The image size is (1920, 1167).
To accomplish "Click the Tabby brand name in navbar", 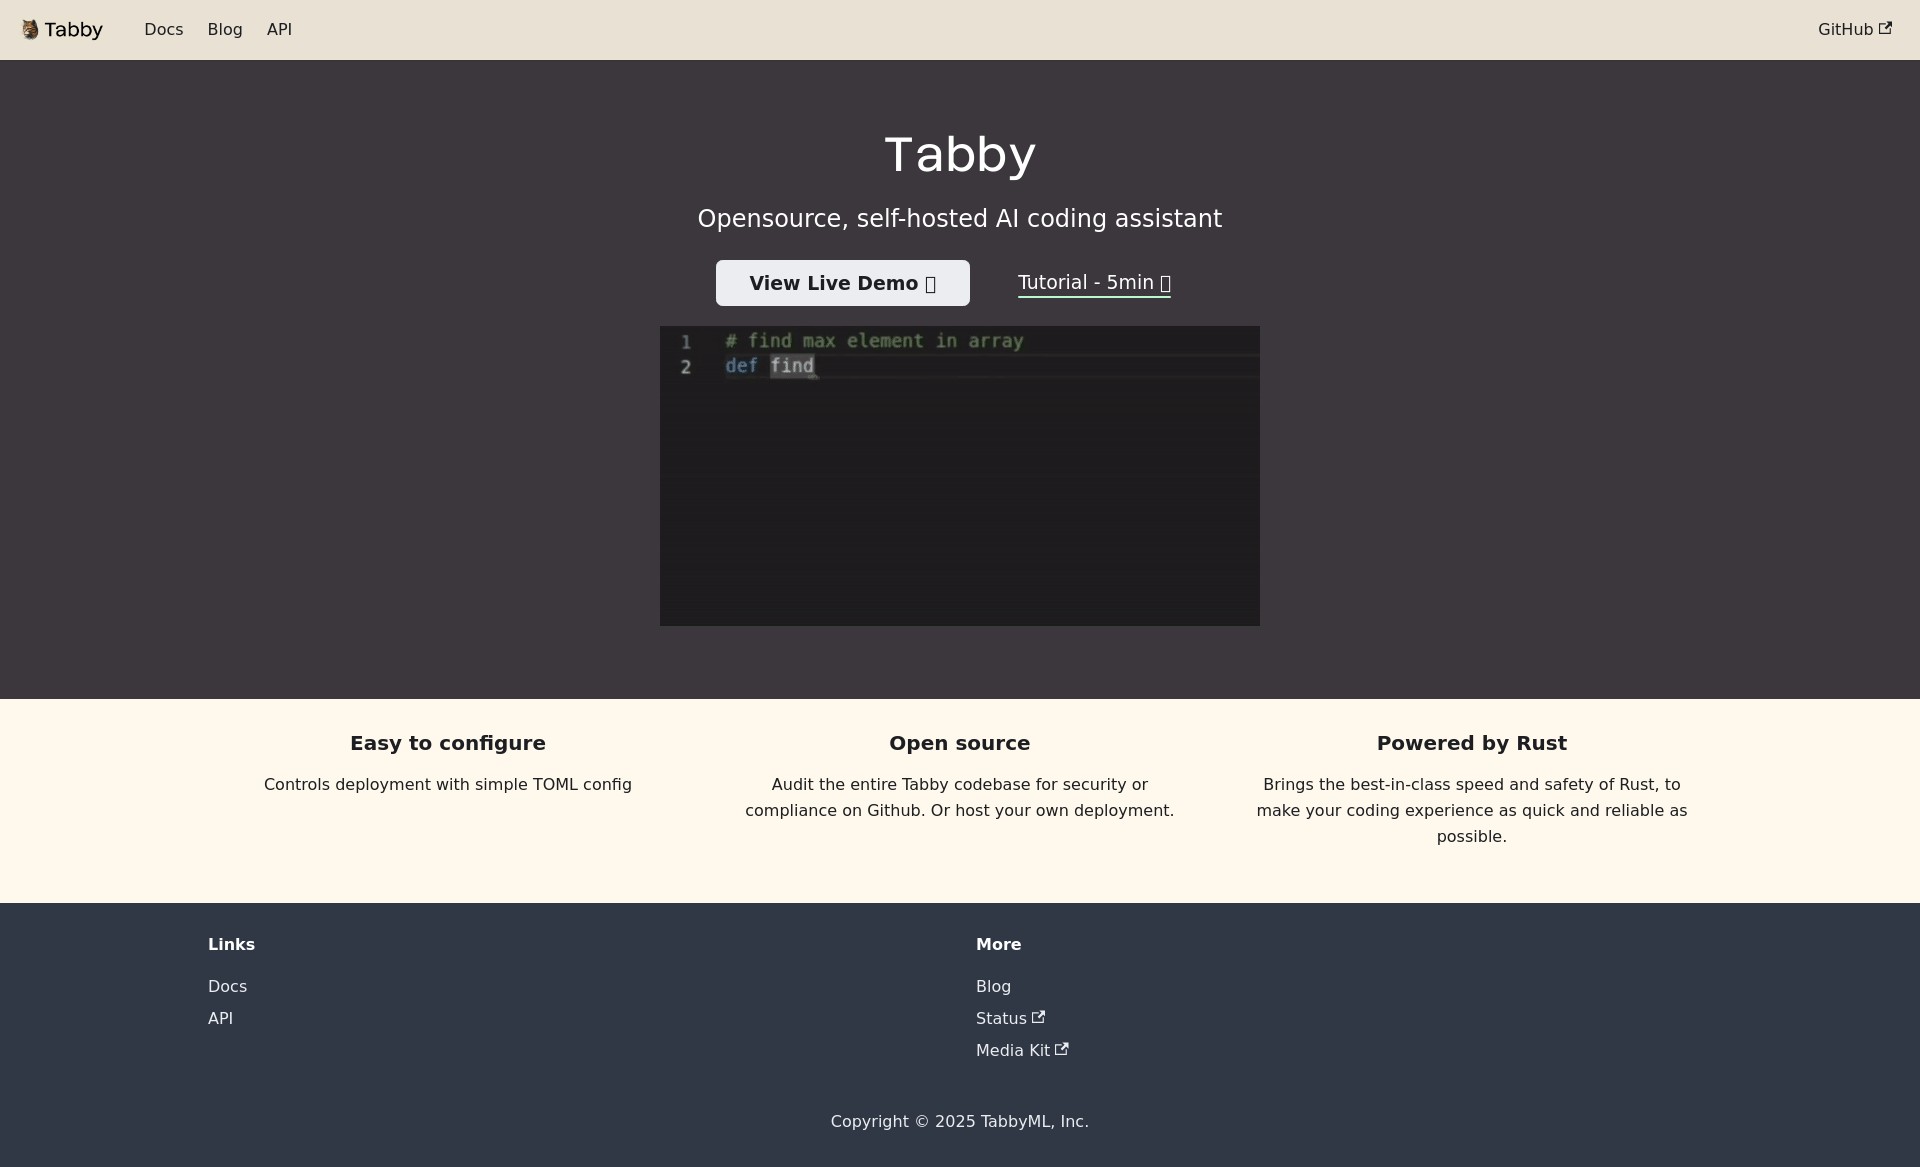I will tap(74, 29).
